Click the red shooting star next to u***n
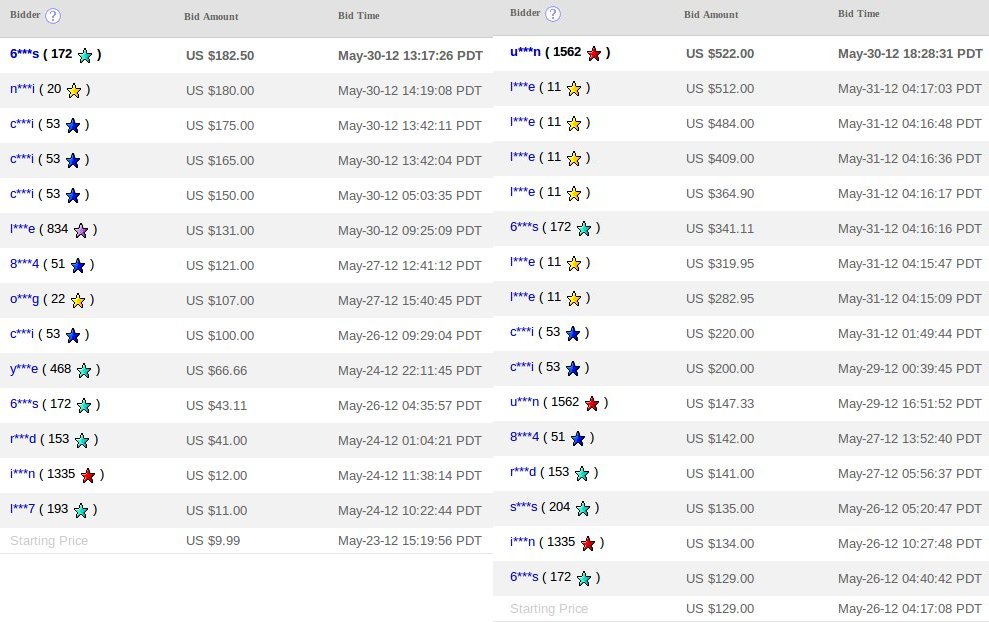989x622 pixels. (x=593, y=53)
